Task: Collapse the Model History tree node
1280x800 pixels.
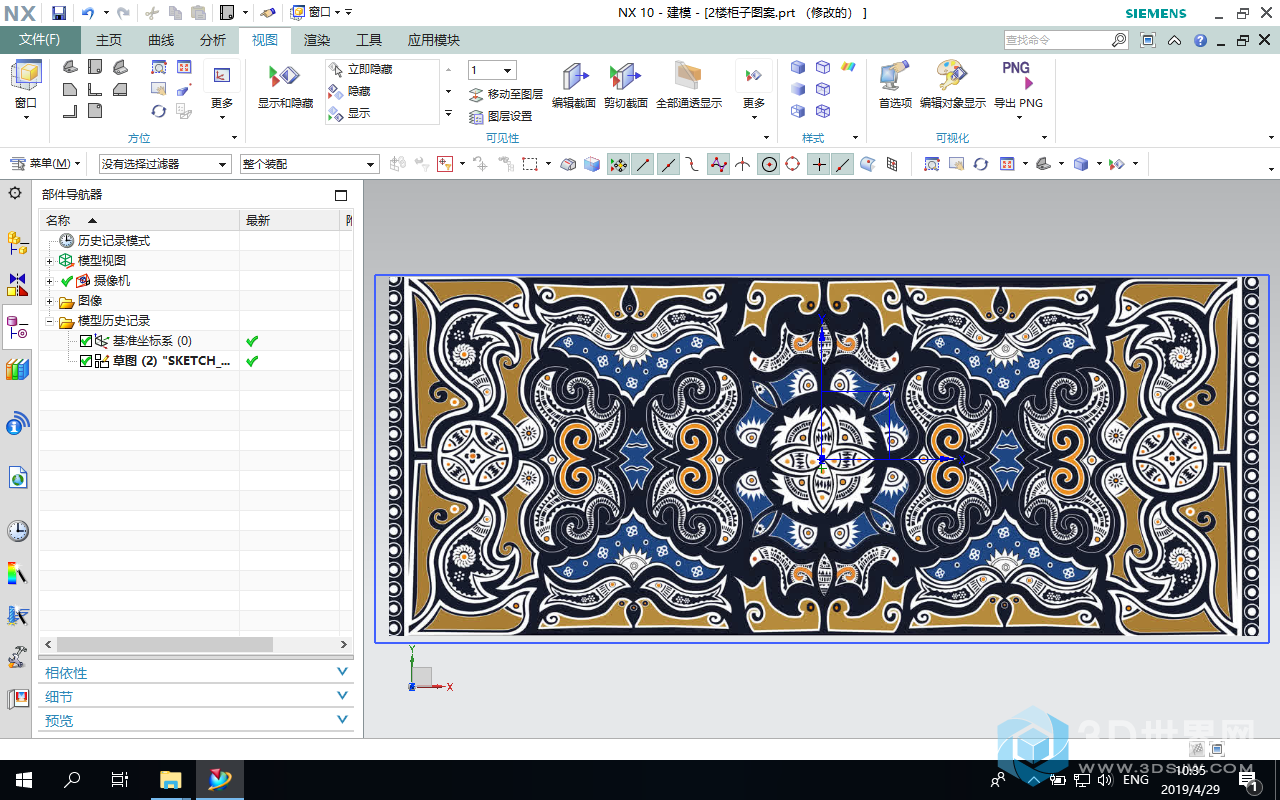Action: [49, 321]
